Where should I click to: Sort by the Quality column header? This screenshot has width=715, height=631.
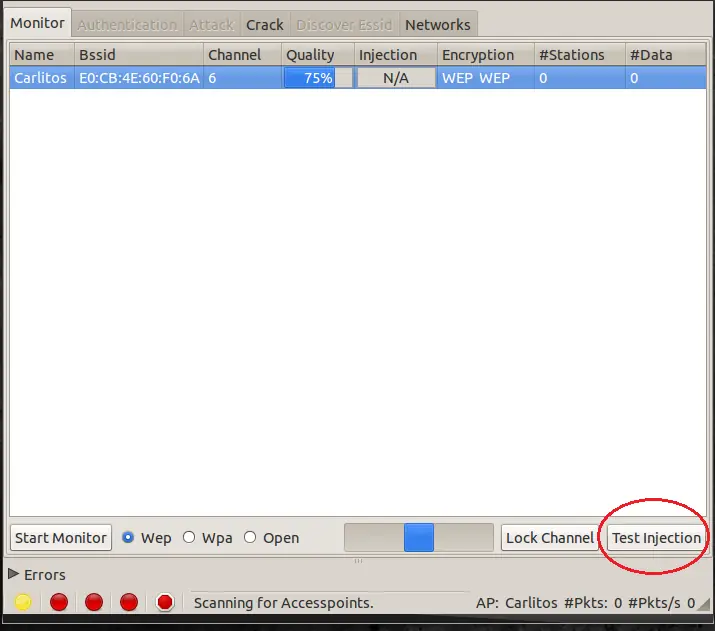coord(318,55)
